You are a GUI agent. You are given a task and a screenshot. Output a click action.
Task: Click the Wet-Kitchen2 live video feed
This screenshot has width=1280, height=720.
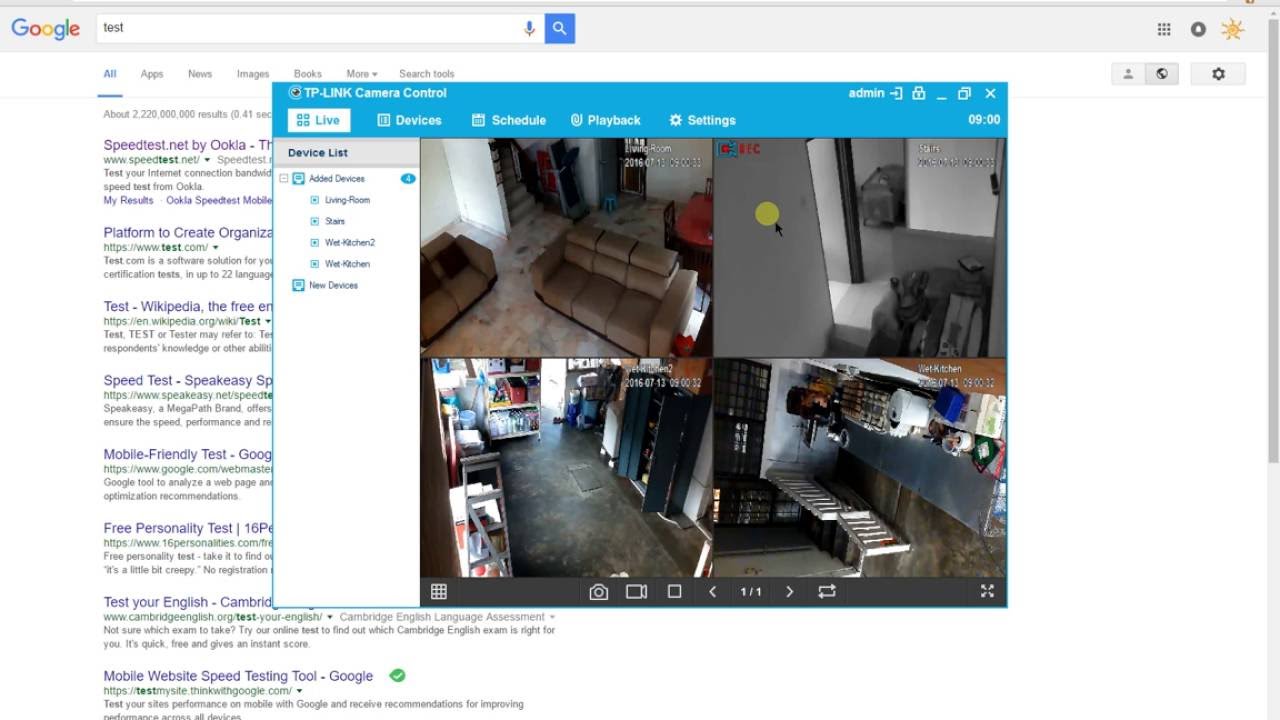pos(566,468)
